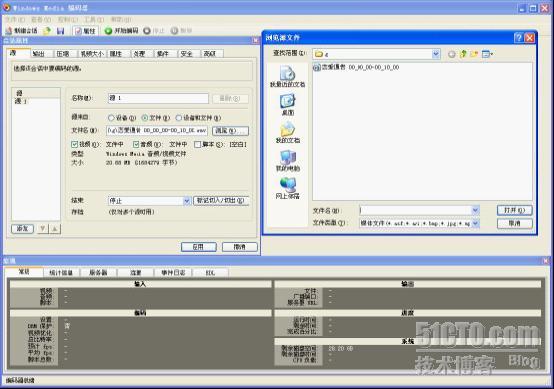Create new folder in browse dialog

pos(474,54)
